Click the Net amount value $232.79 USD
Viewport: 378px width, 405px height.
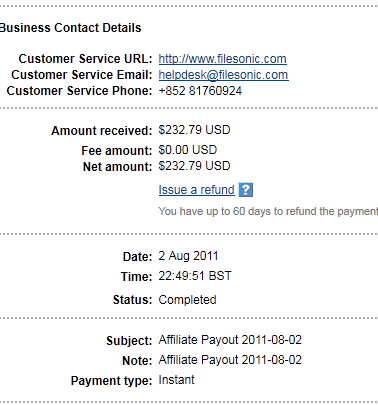click(x=194, y=166)
